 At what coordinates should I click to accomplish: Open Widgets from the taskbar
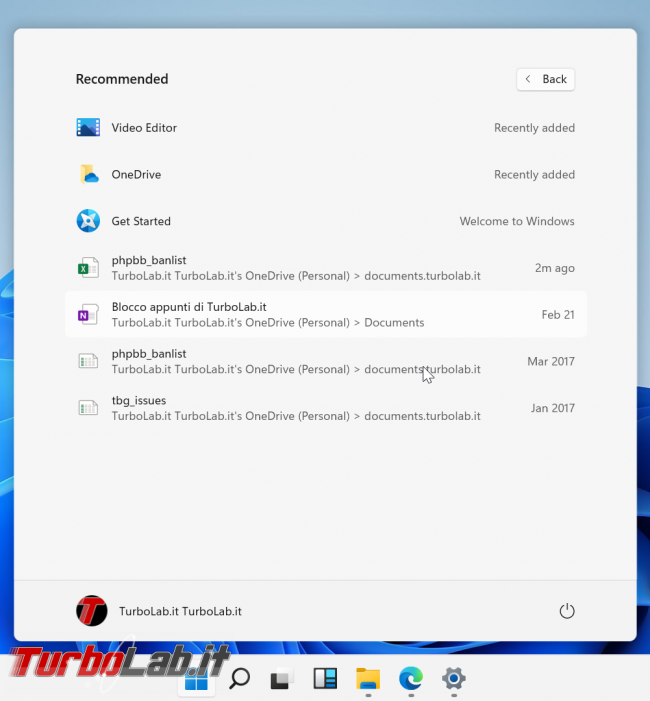click(x=325, y=679)
